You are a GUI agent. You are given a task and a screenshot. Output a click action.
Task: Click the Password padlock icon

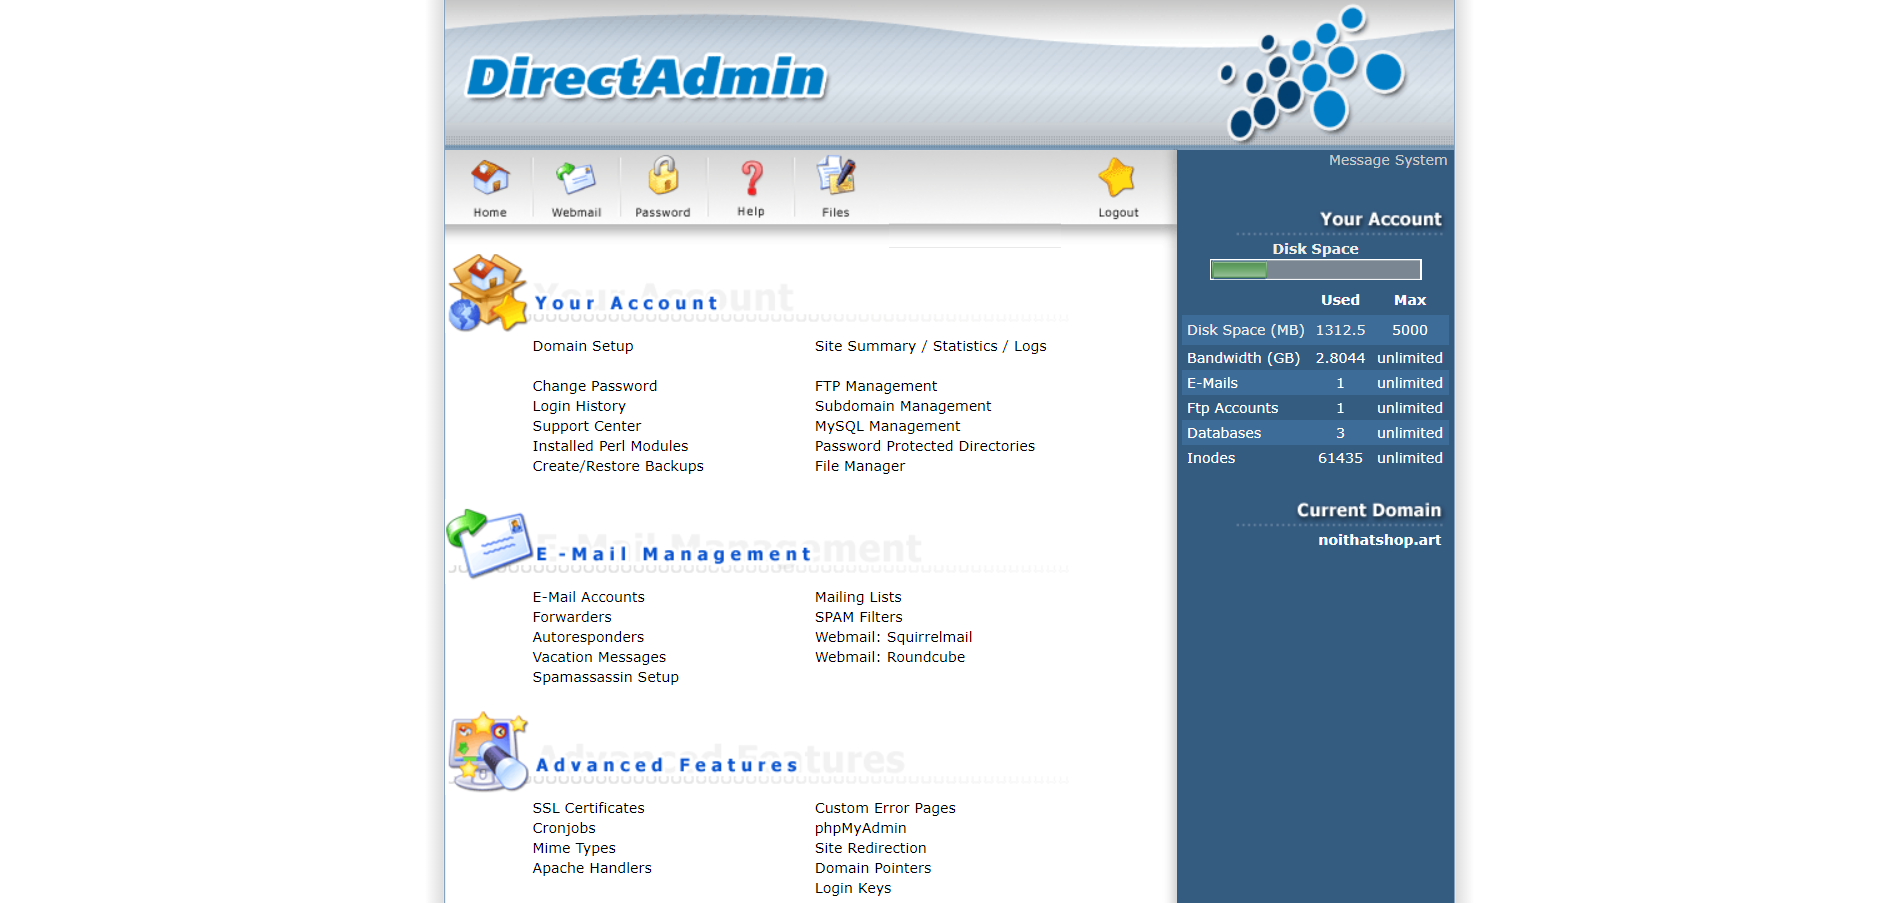663,176
